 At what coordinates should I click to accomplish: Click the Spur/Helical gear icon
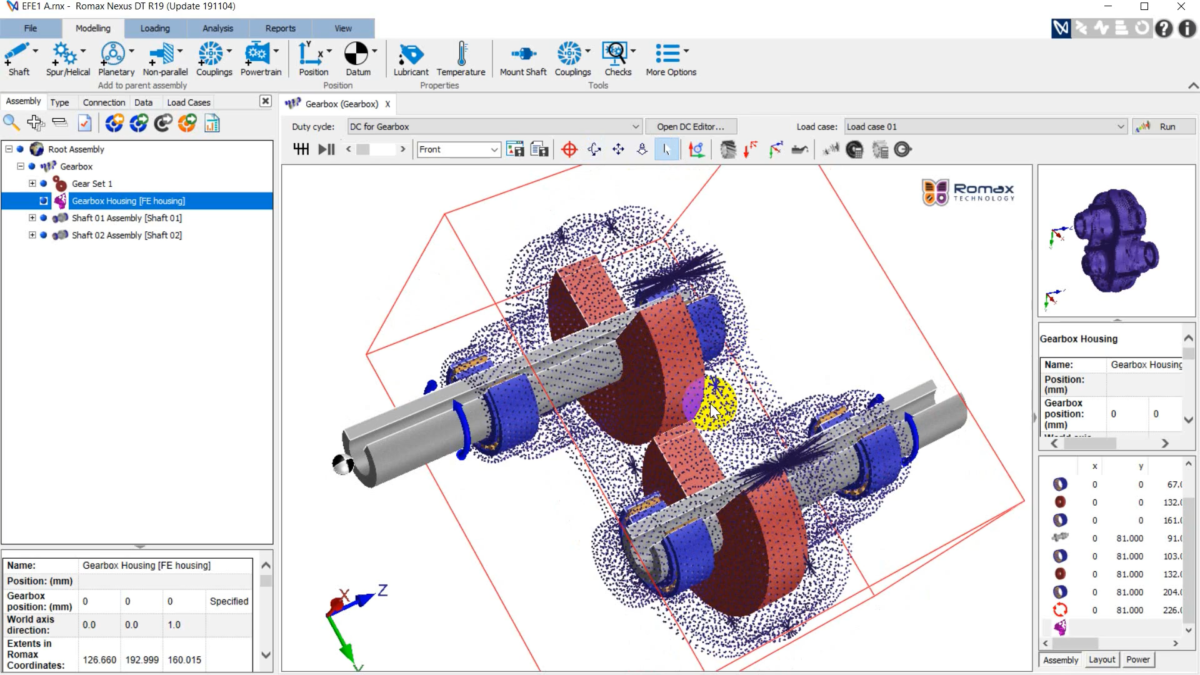coord(65,54)
